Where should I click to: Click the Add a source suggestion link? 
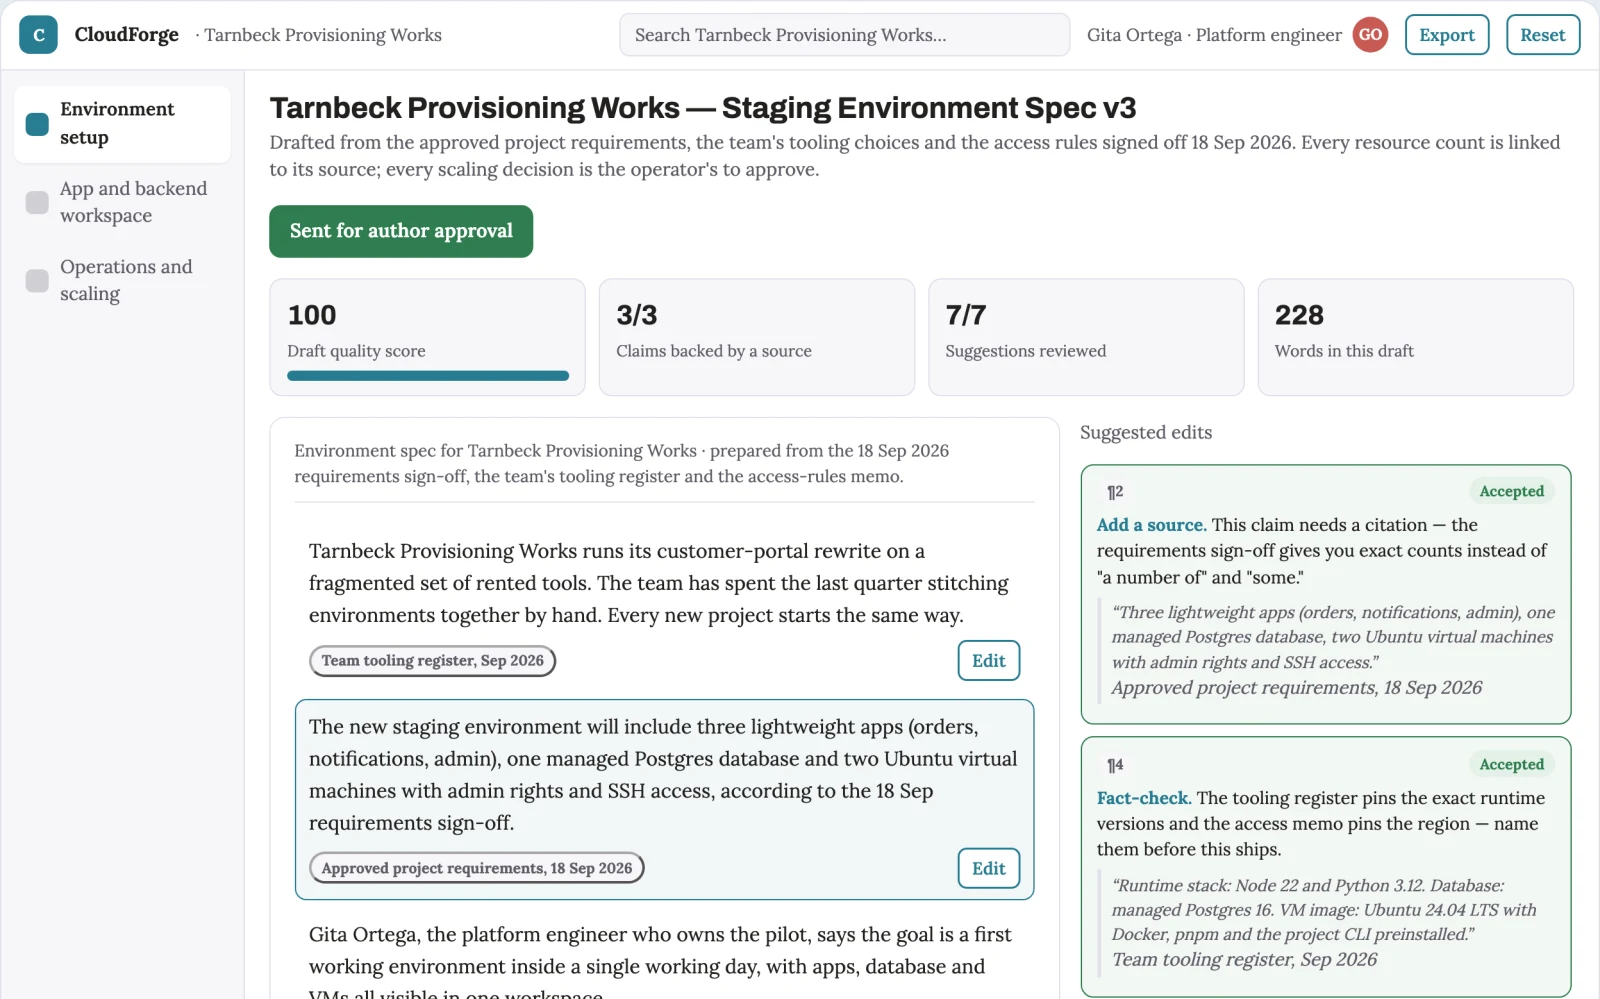[x=1150, y=525]
